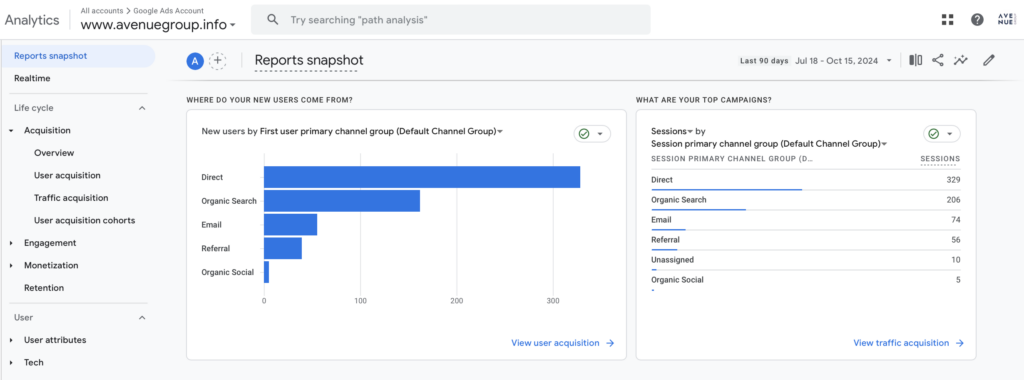Open the Insights sparkline icon
The image size is (1024, 380).
point(960,61)
